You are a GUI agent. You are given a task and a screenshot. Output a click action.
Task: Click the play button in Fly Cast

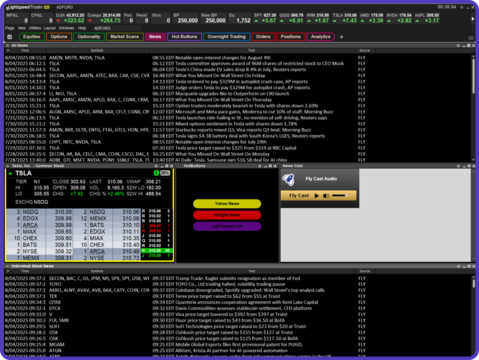tap(316, 196)
